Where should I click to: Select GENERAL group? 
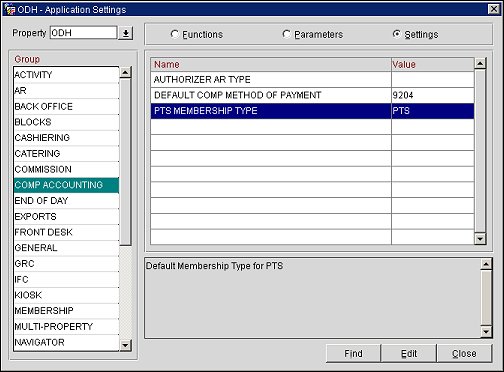pos(66,248)
